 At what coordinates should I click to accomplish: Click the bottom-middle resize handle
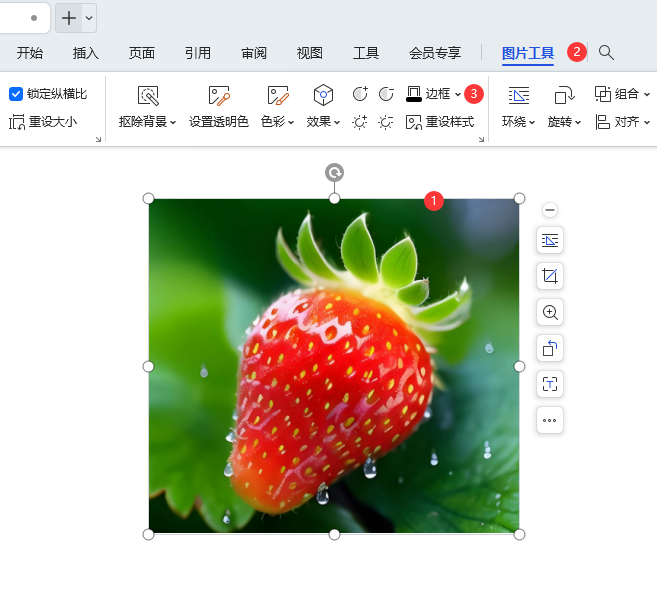click(x=334, y=534)
